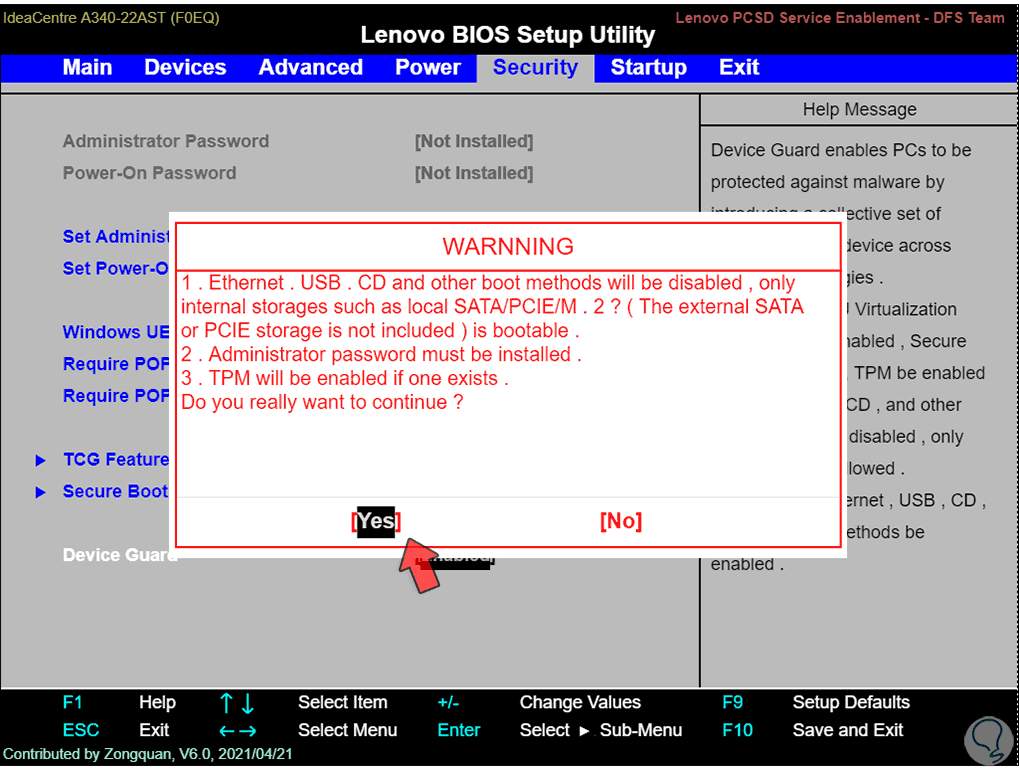This screenshot has width=1019, height=769.
Task: Click Administrator Password label
Action: click(166, 141)
